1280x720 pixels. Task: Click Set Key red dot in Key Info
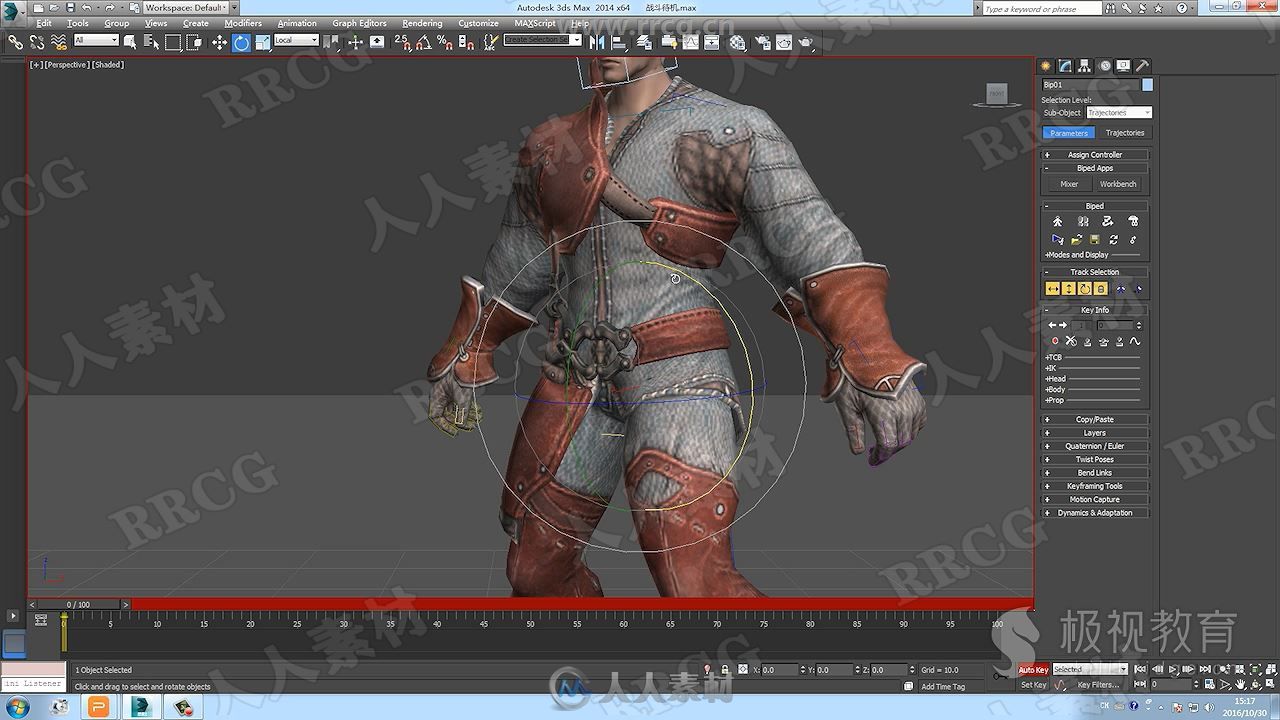click(1055, 342)
